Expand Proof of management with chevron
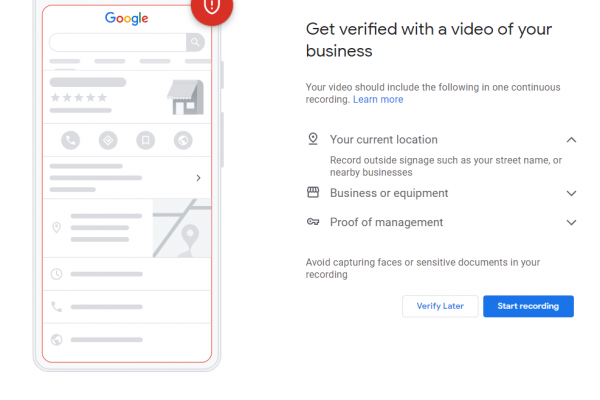This screenshot has width=600, height=400. pyautogui.click(x=571, y=222)
